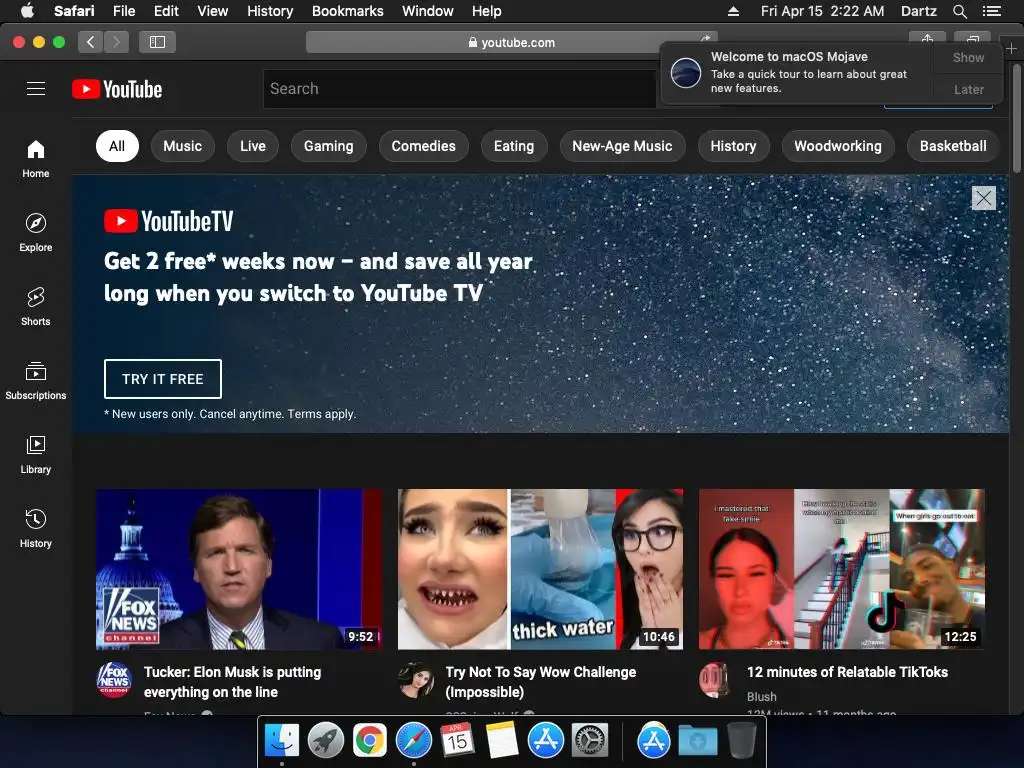Open Google Chrome from the Dock

370,740
